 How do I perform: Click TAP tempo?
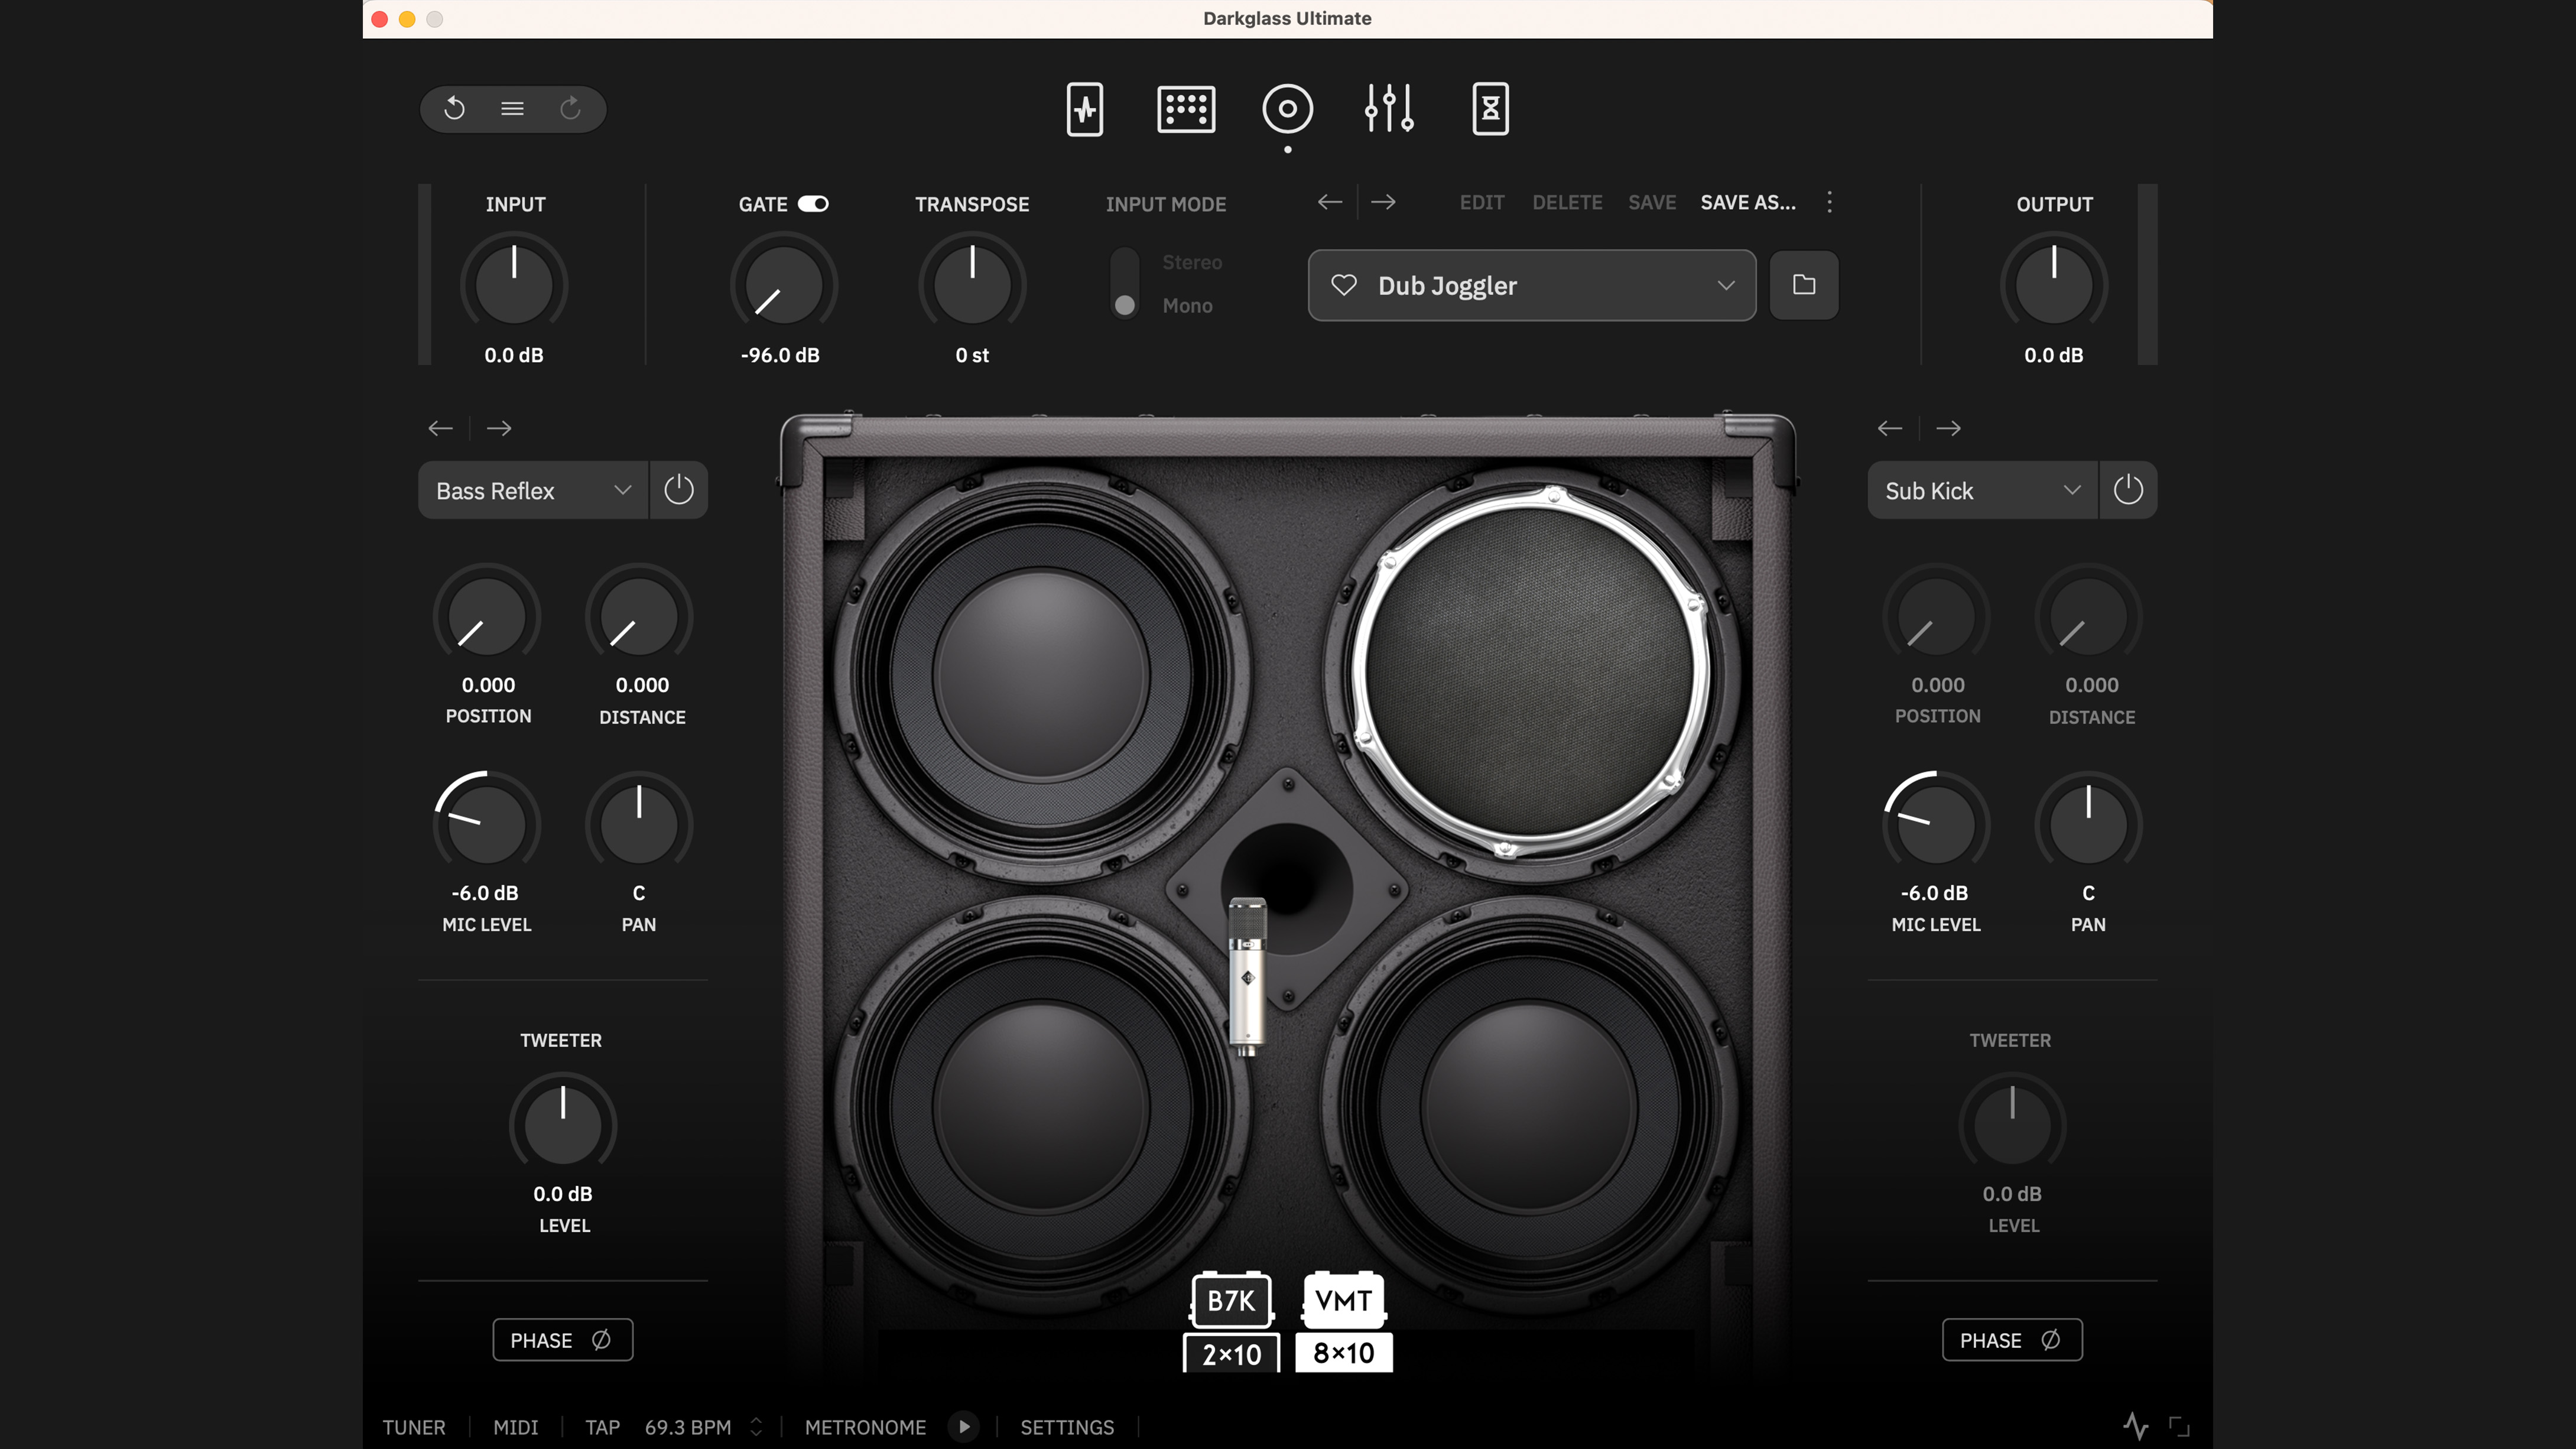point(602,1427)
